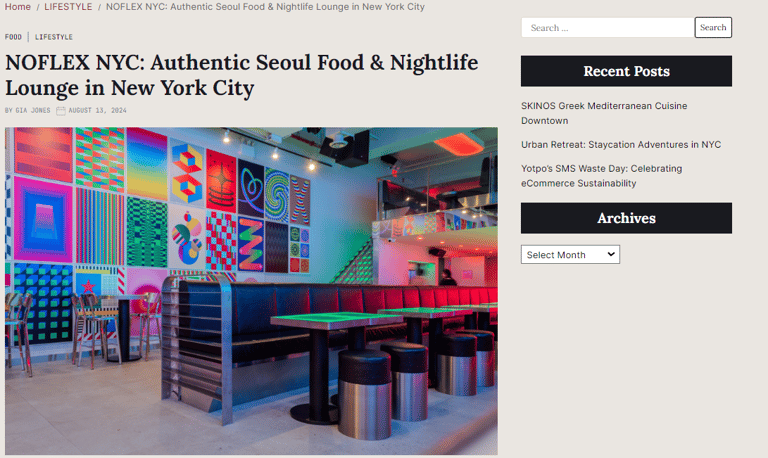Click author name Gia Jones

(x=33, y=111)
